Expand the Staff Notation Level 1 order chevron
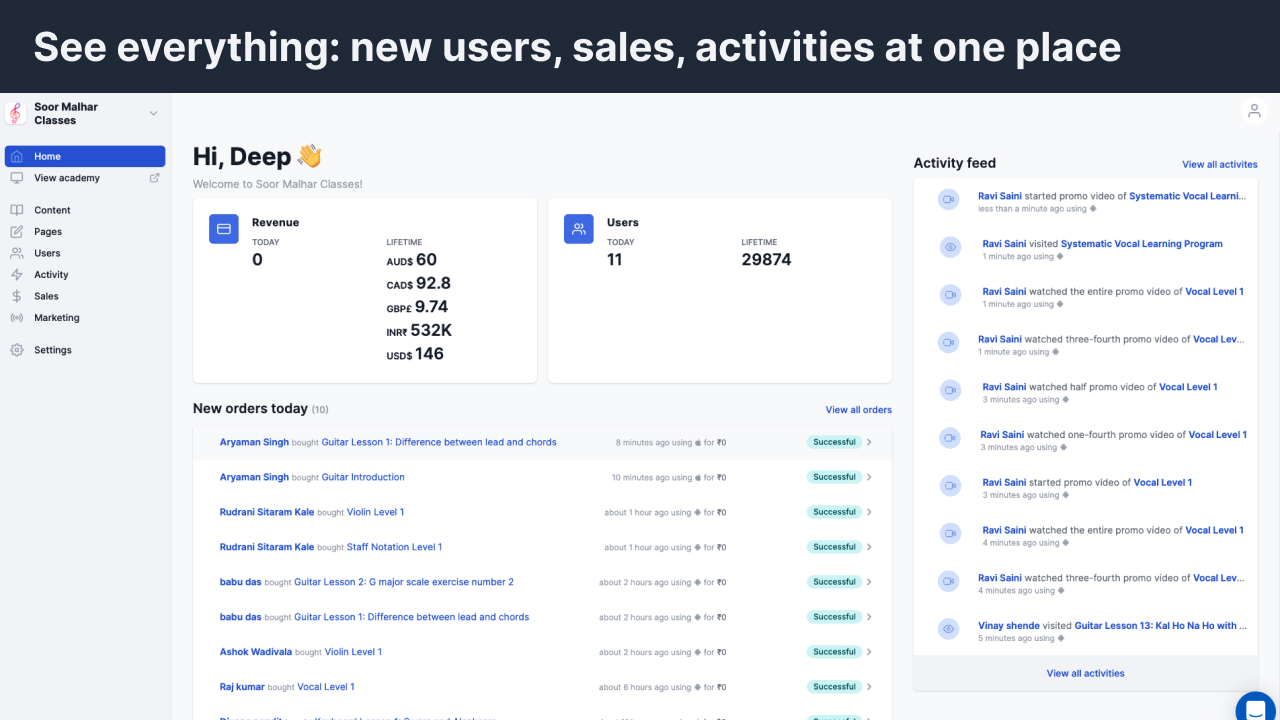 coord(869,547)
